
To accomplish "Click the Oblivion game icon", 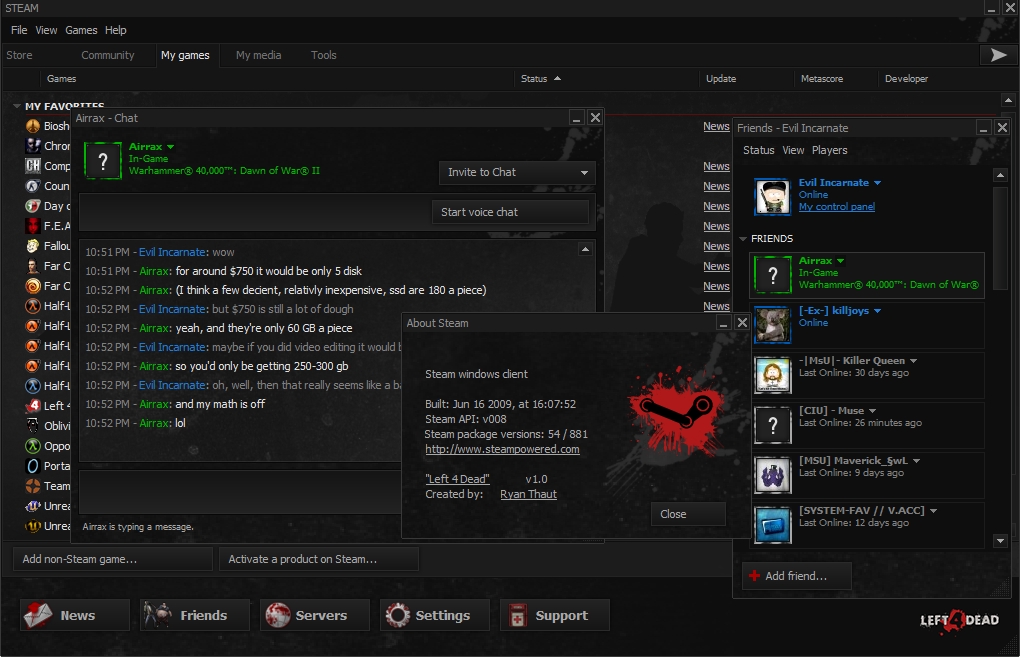I will 33,426.
